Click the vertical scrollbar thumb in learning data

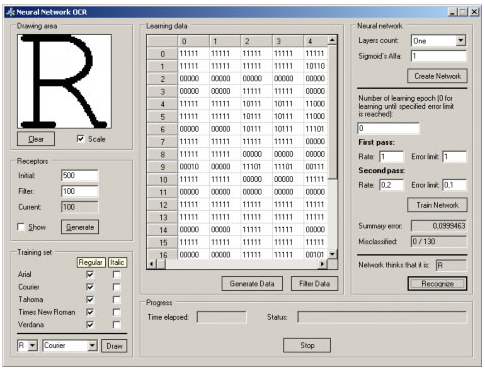click(x=332, y=112)
